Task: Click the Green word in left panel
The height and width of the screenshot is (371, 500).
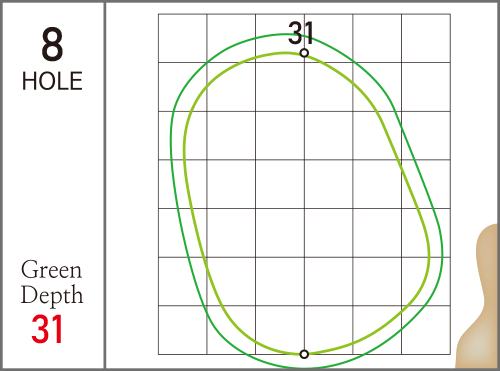Action: (51, 270)
